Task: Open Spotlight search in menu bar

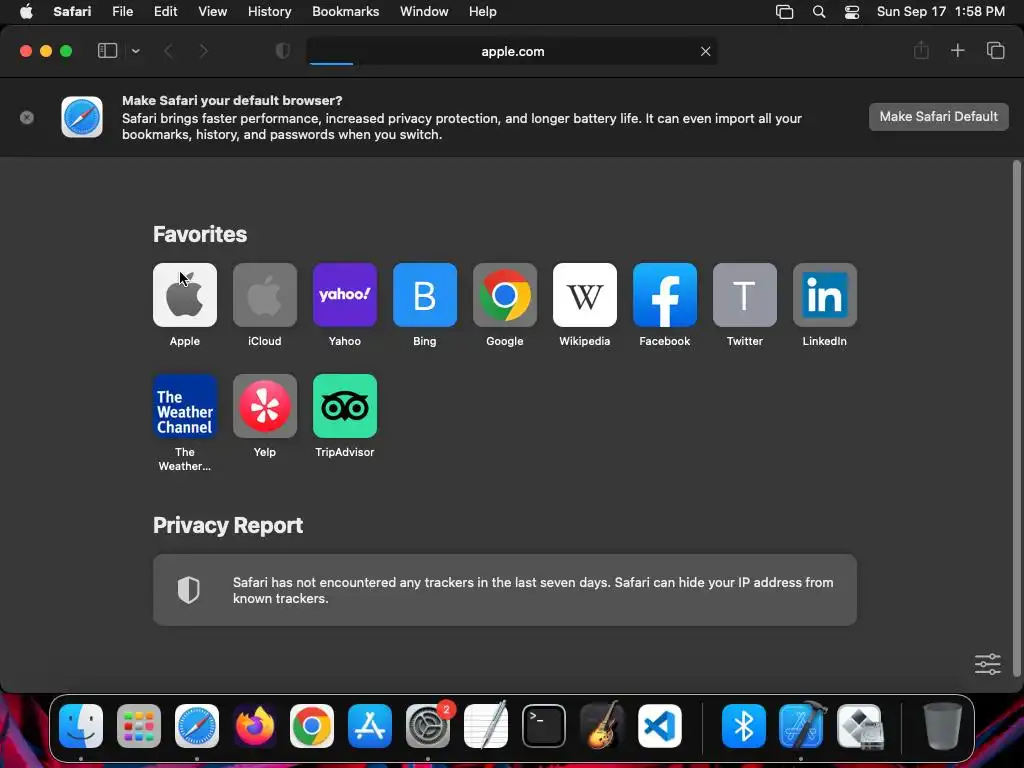Action: 818,12
